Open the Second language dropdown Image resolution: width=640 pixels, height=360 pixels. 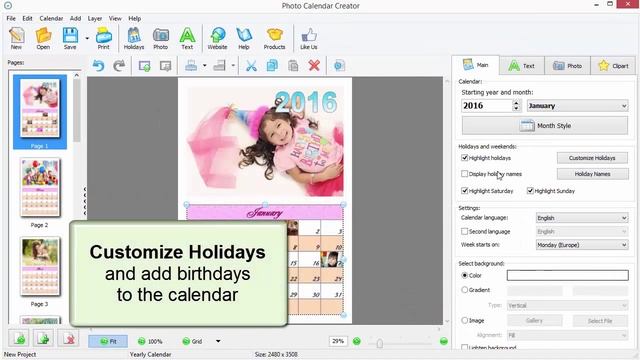point(582,231)
